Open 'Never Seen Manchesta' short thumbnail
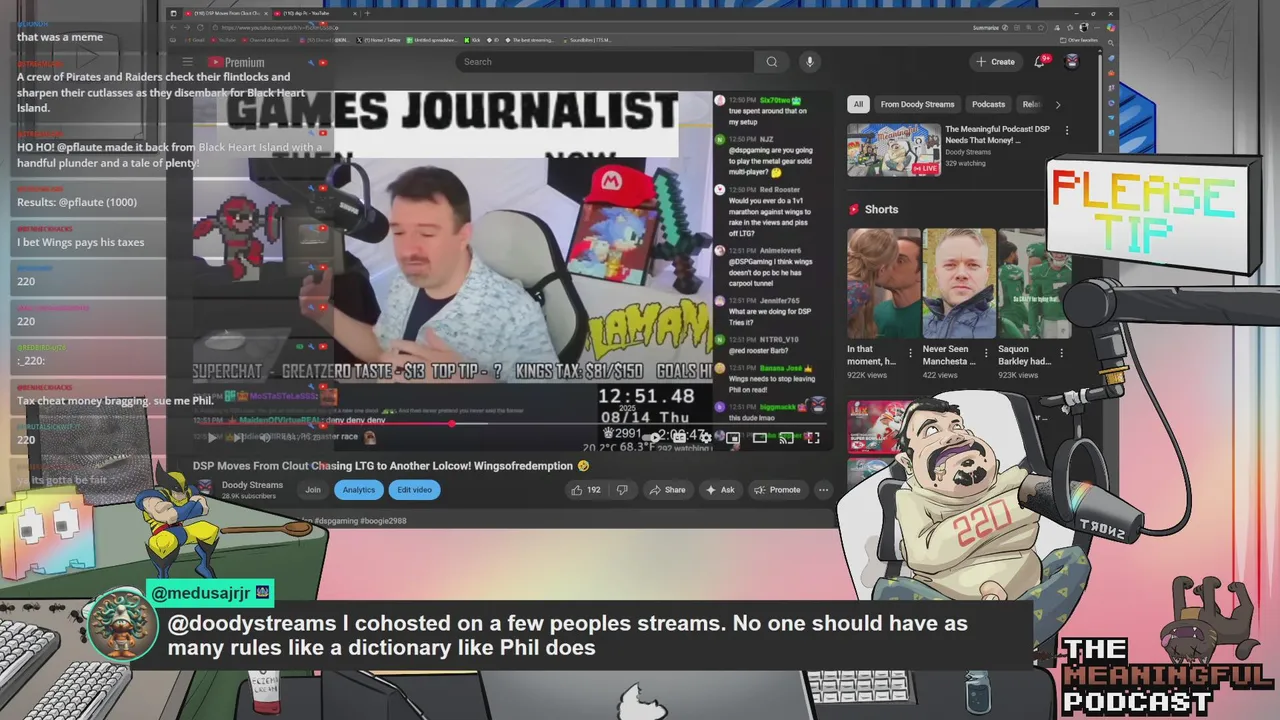 pyautogui.click(x=959, y=284)
